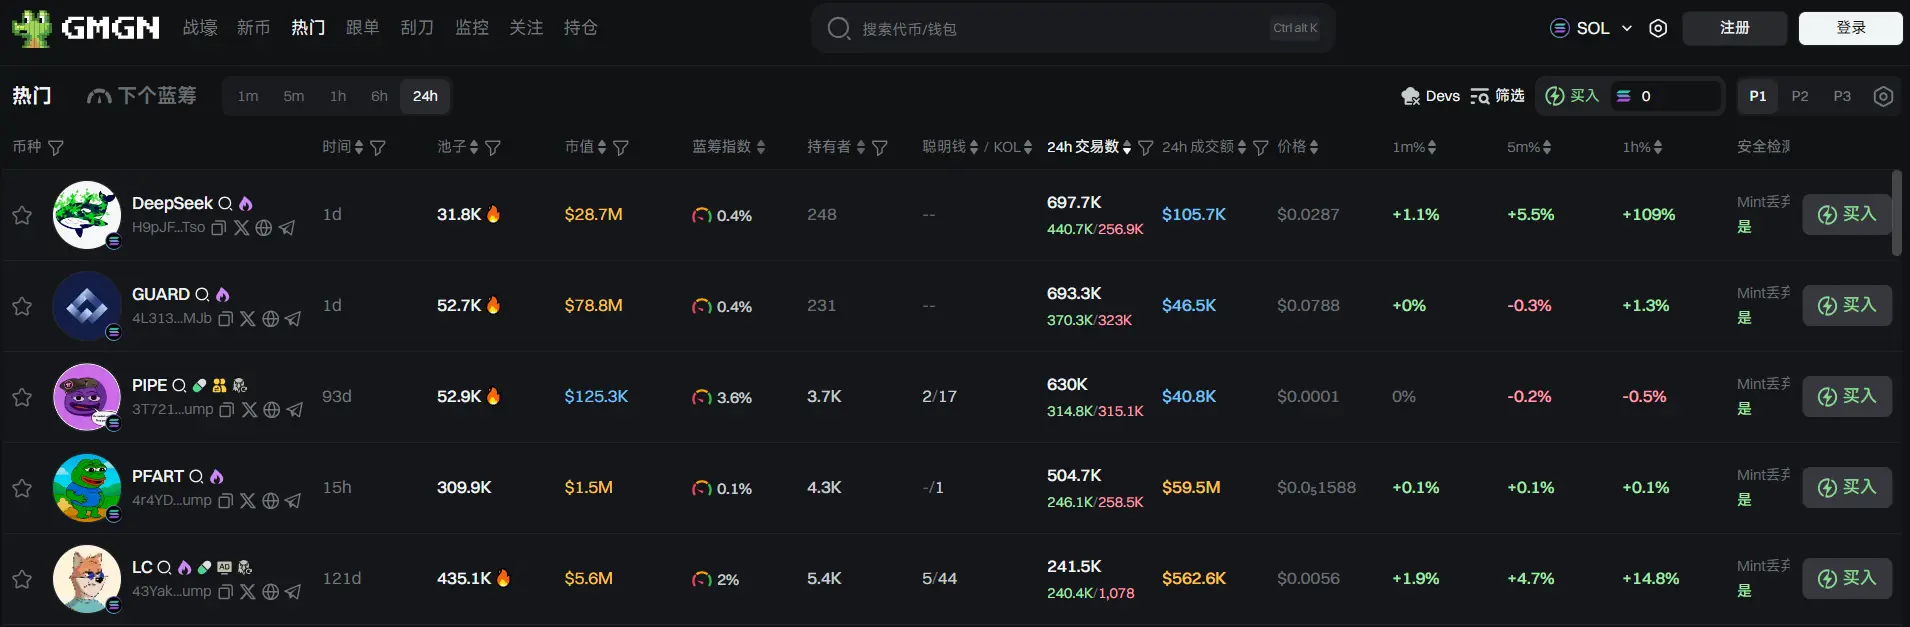The image size is (1910, 627).
Task: Click the search magnifier next to LC
Action: [x=164, y=568]
